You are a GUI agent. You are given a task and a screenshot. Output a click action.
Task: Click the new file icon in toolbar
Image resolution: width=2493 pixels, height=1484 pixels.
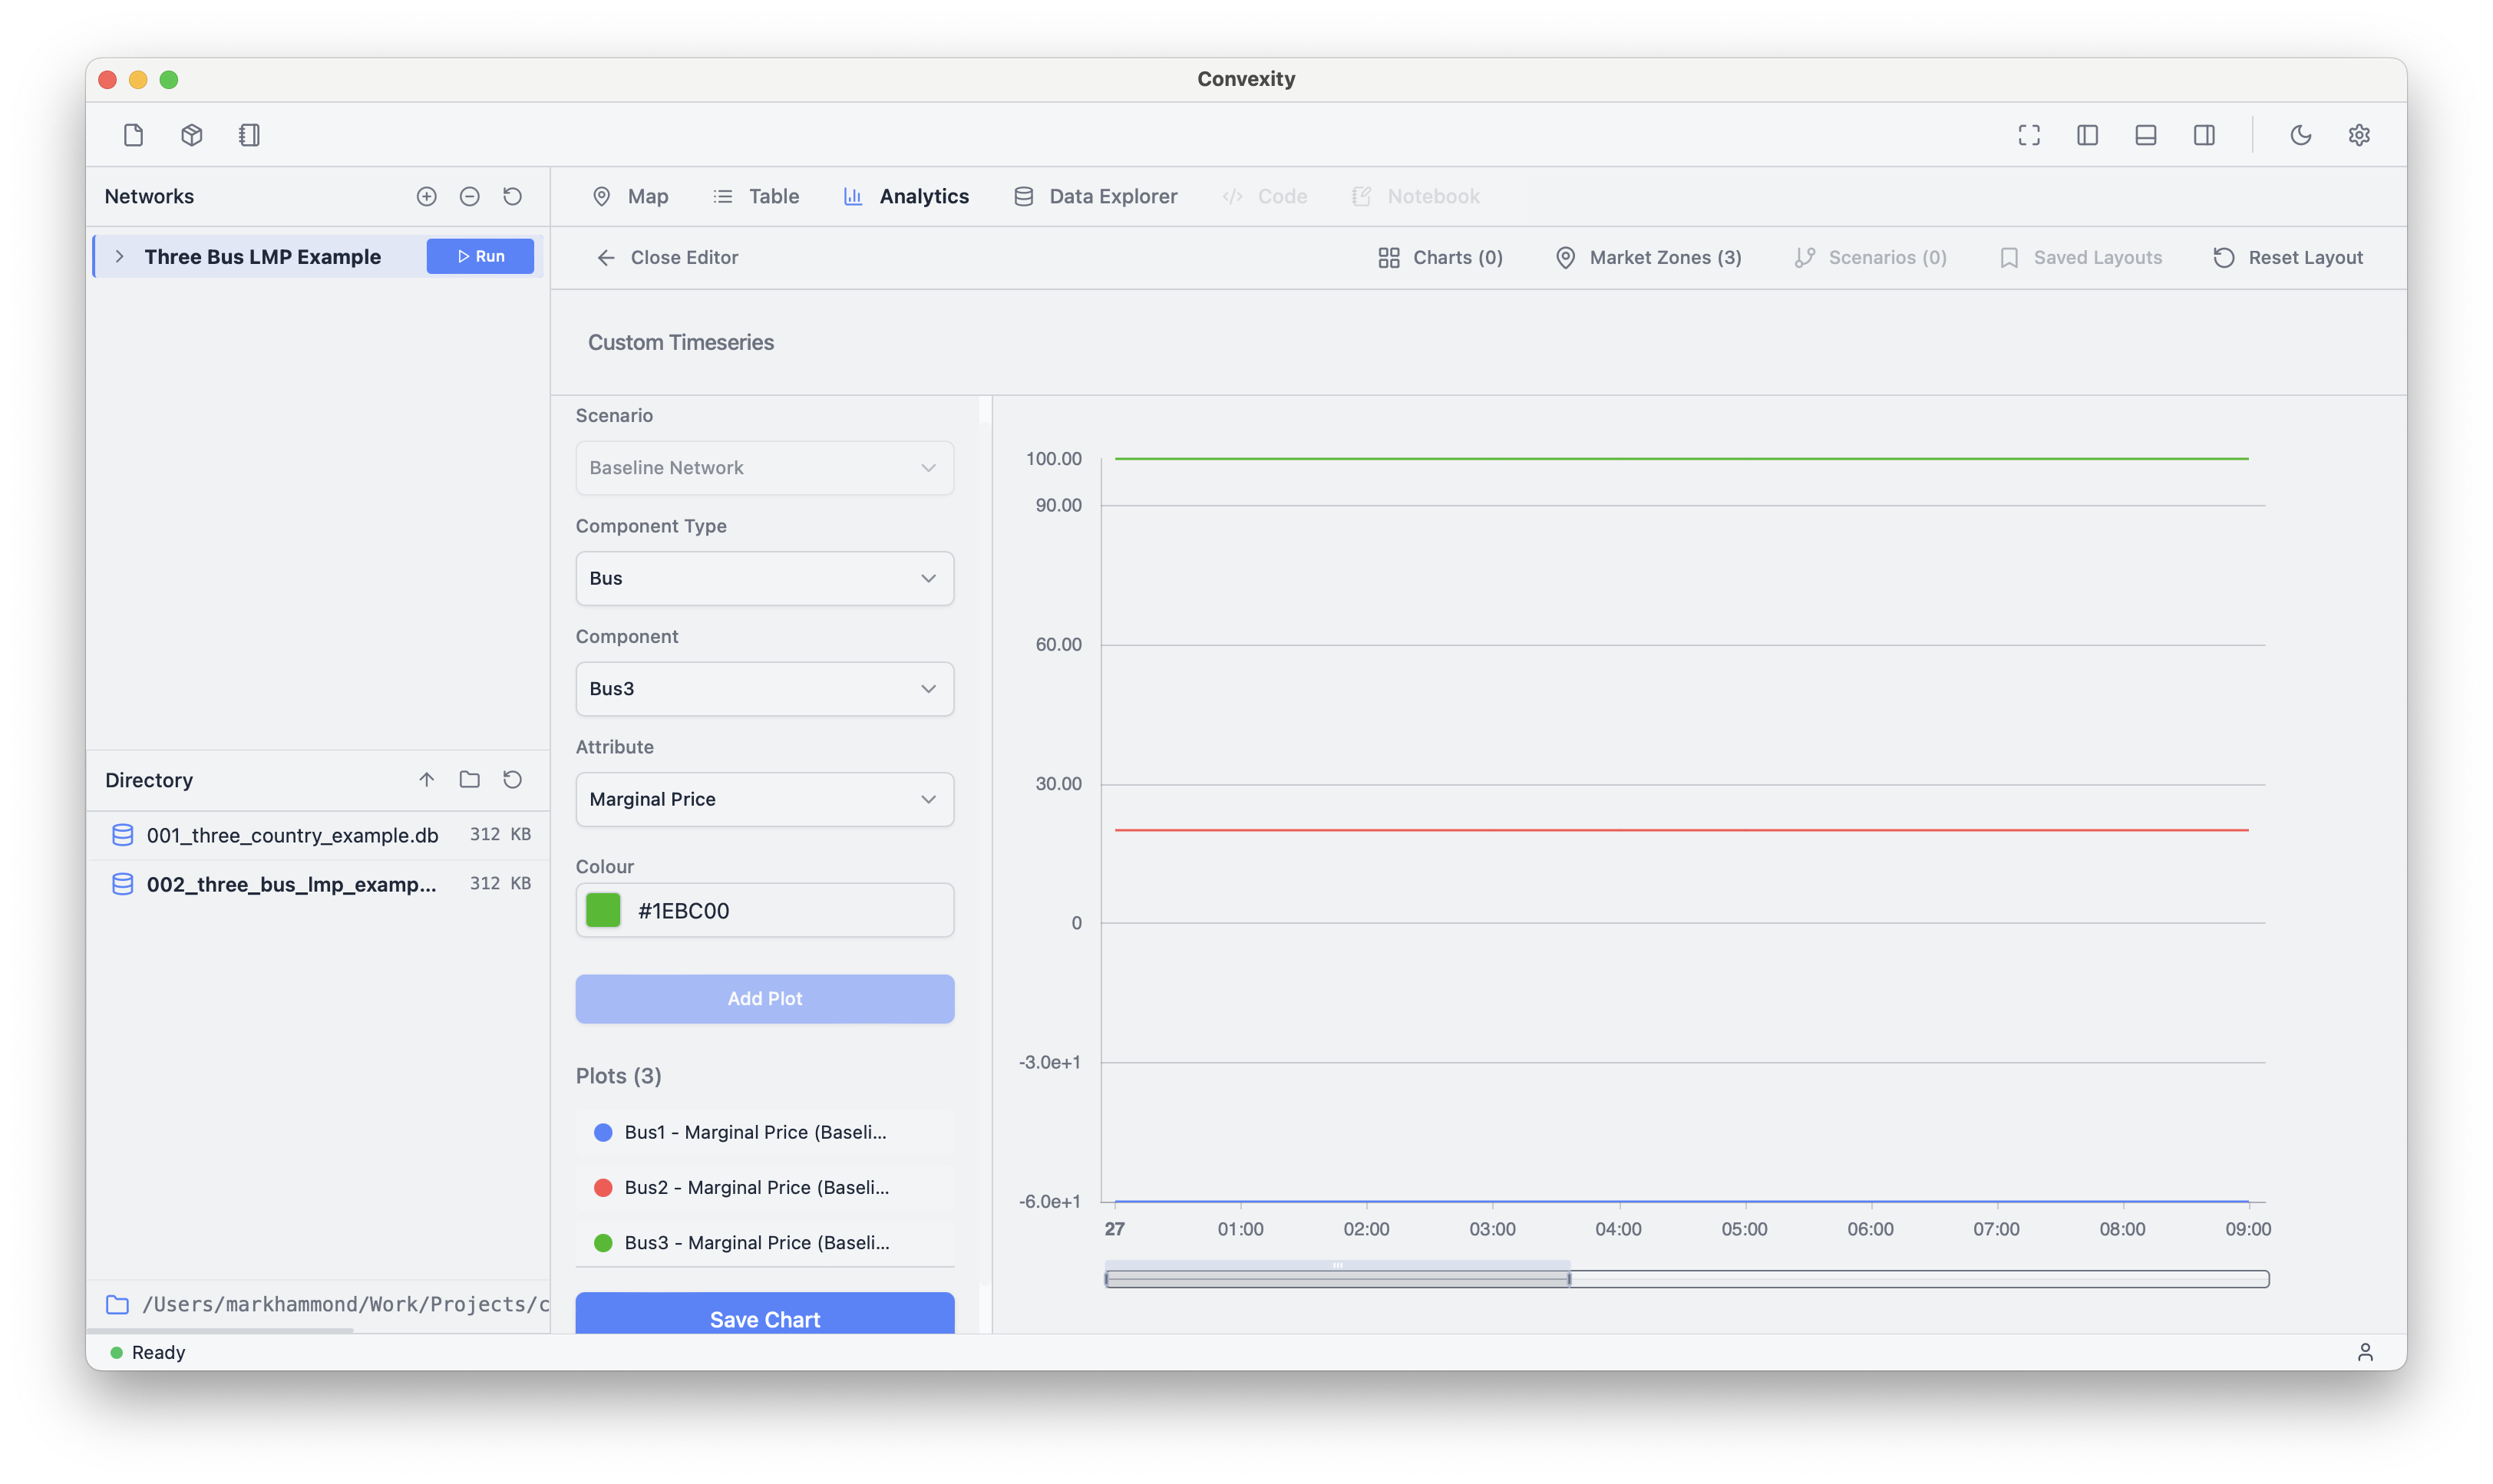click(x=133, y=135)
